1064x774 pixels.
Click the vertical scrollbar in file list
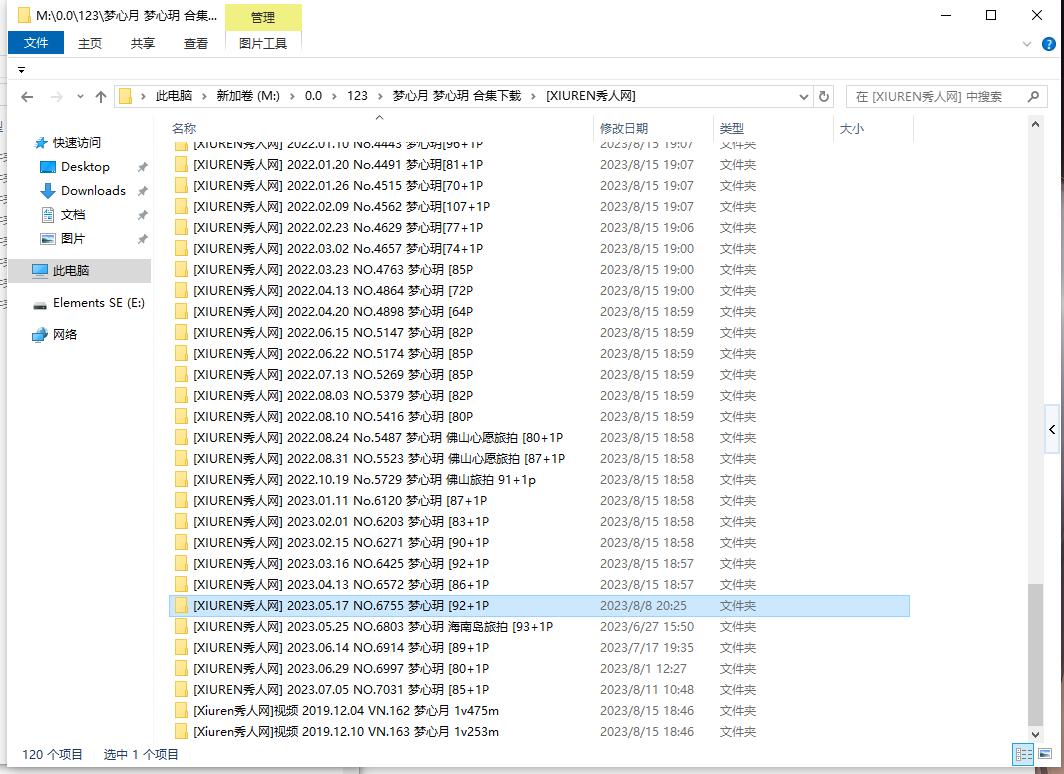(x=1034, y=650)
